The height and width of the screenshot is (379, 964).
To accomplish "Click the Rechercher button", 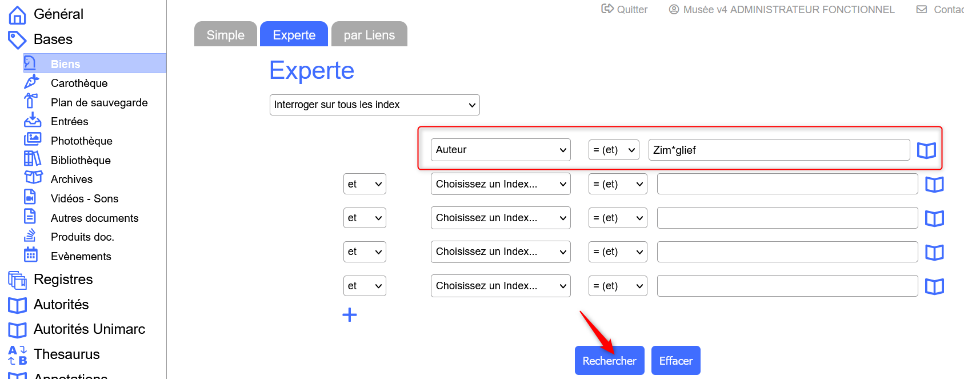I will point(609,361).
